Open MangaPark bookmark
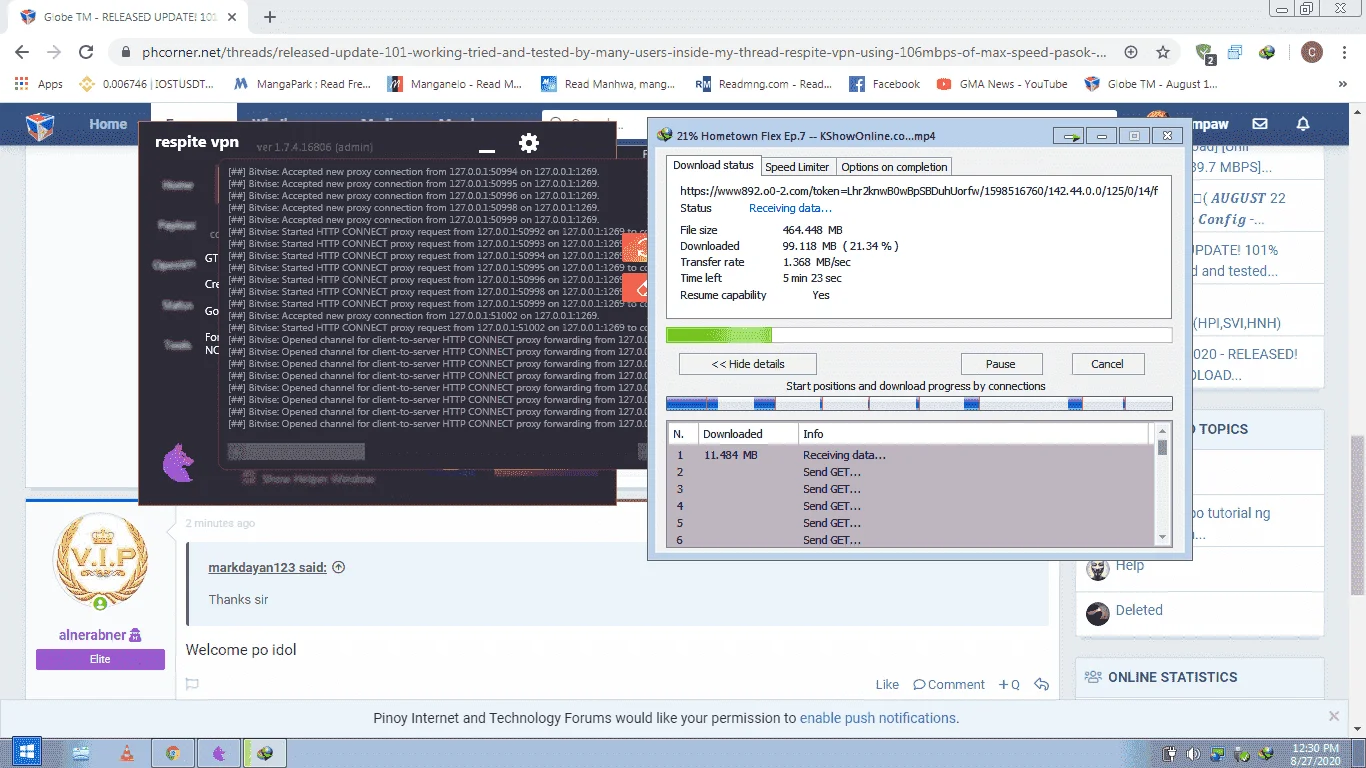Viewport: 1366px width, 768px height. click(303, 84)
